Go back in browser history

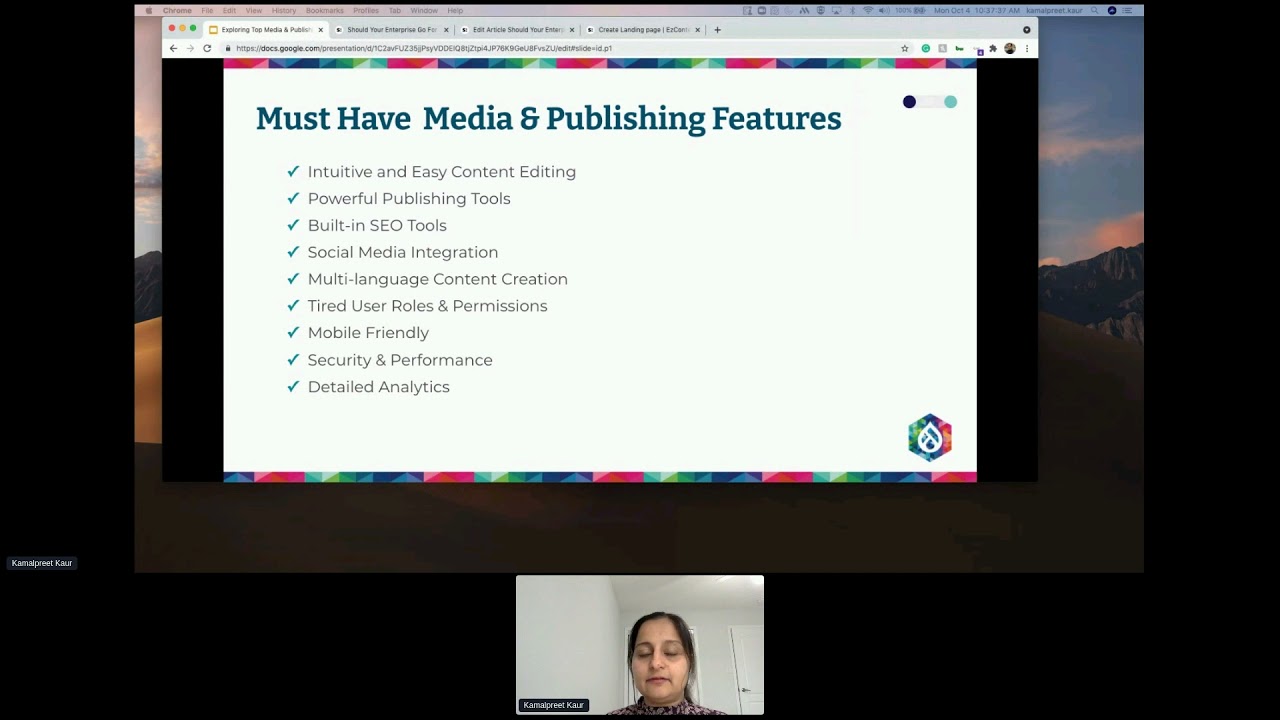coord(173,48)
